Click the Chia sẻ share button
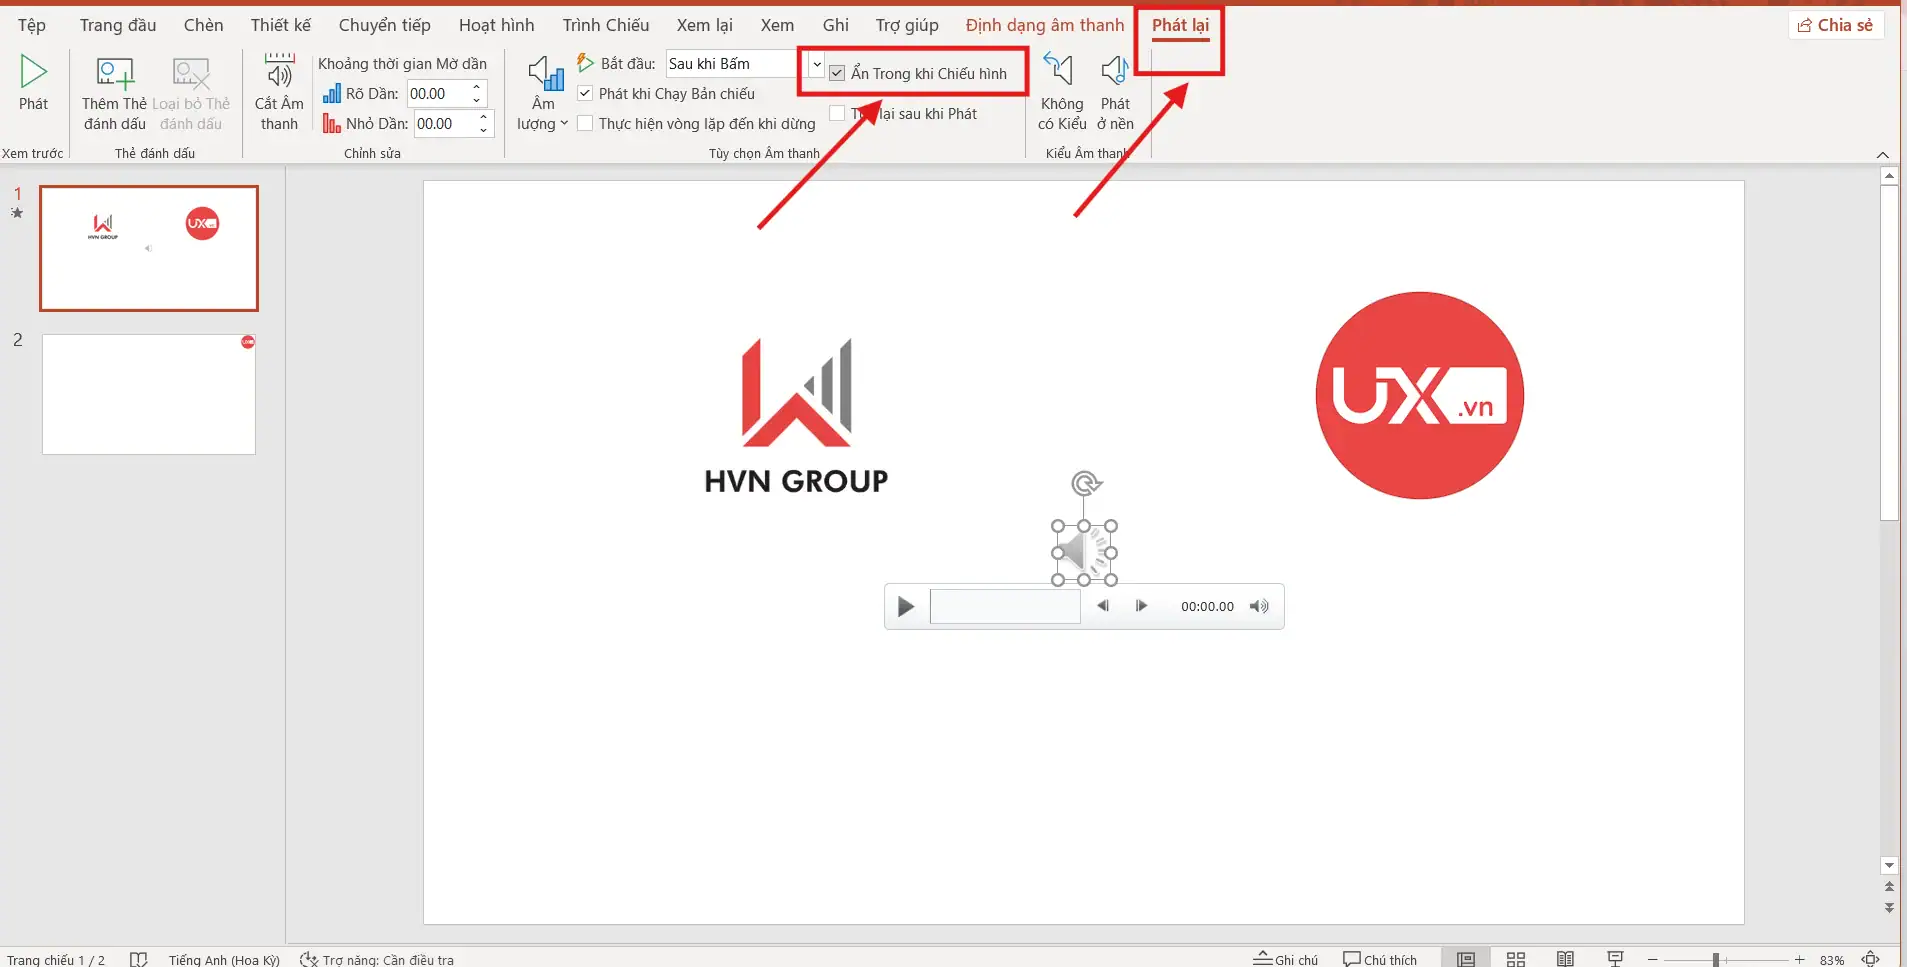Image resolution: width=1907 pixels, height=967 pixels. [x=1835, y=25]
